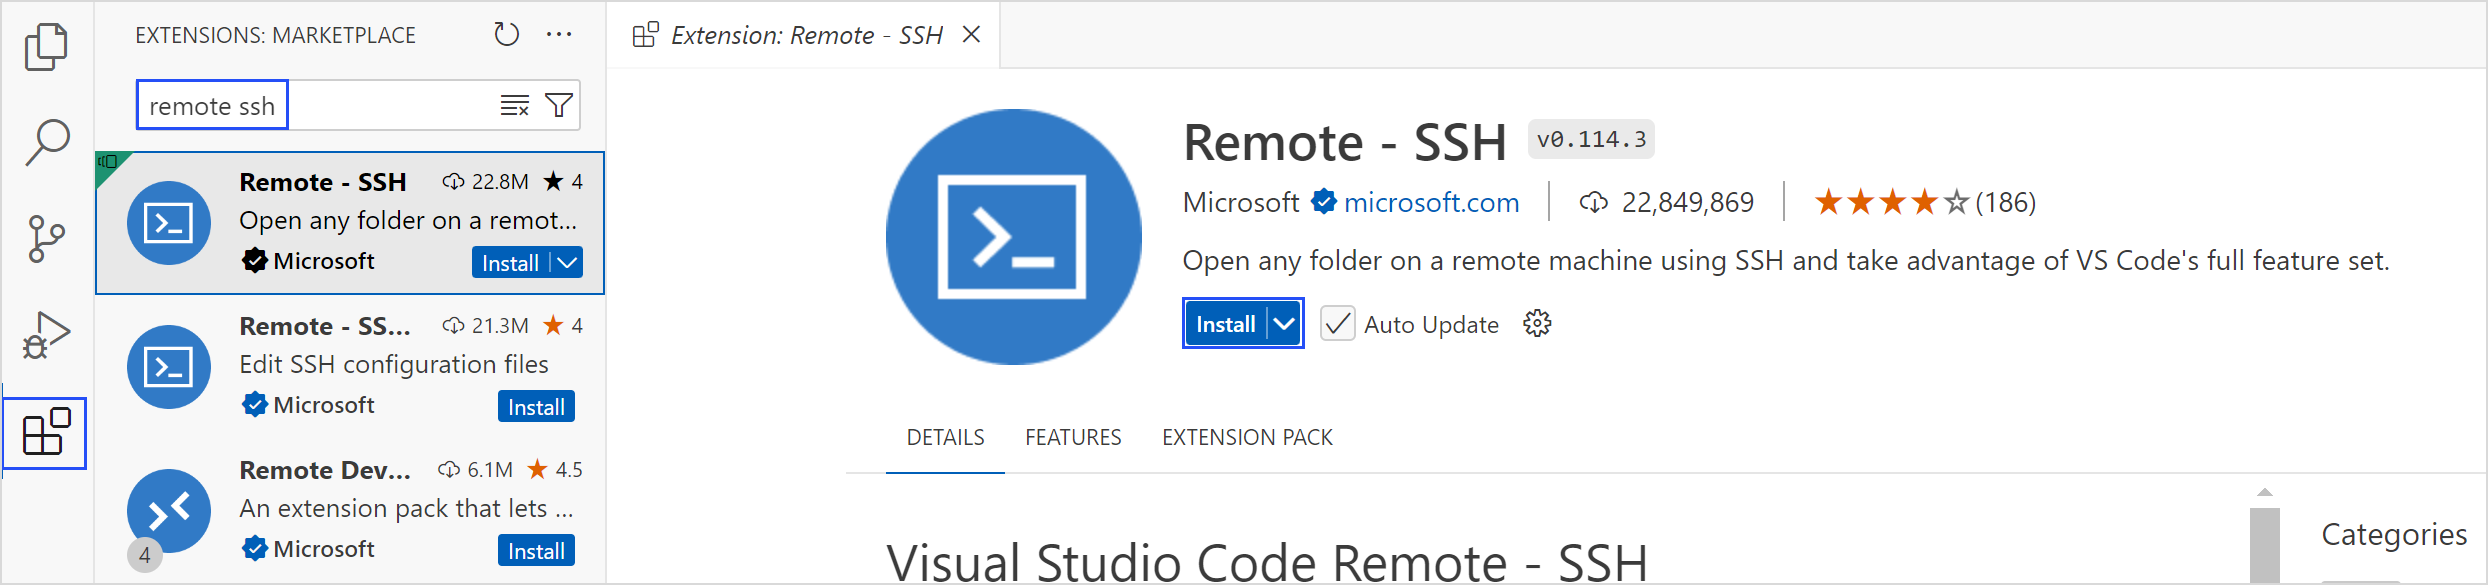
Task: Click the extension settings gear icon
Action: (x=1536, y=324)
